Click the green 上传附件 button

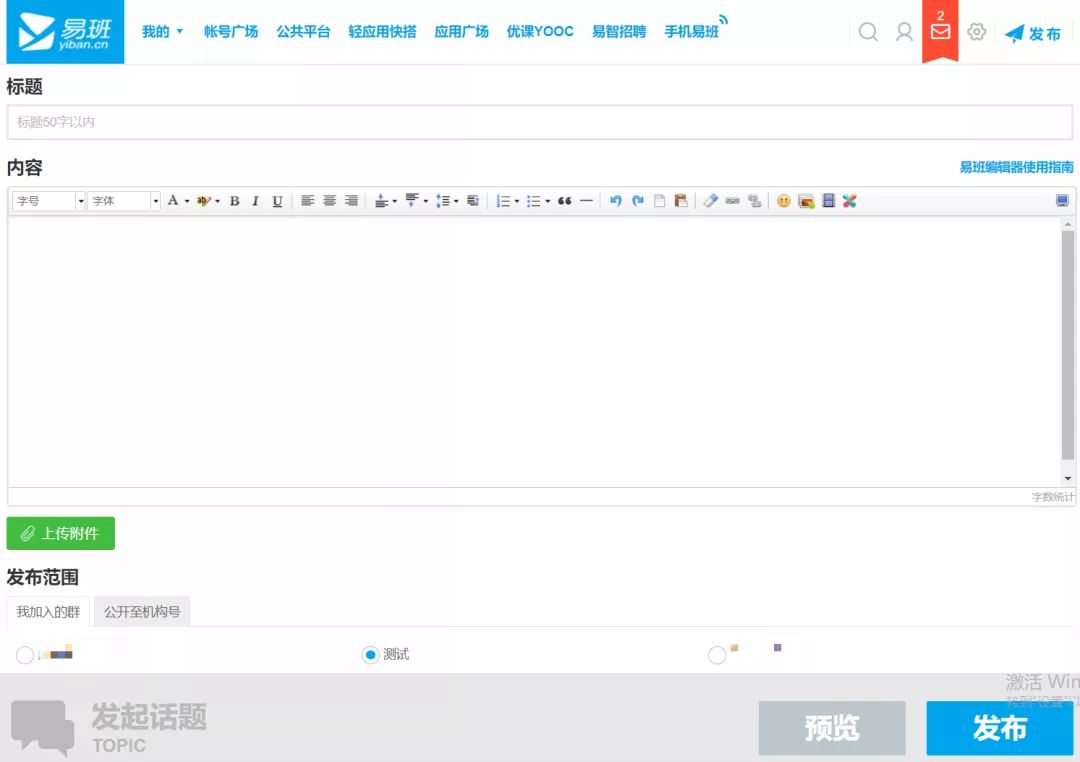point(61,533)
